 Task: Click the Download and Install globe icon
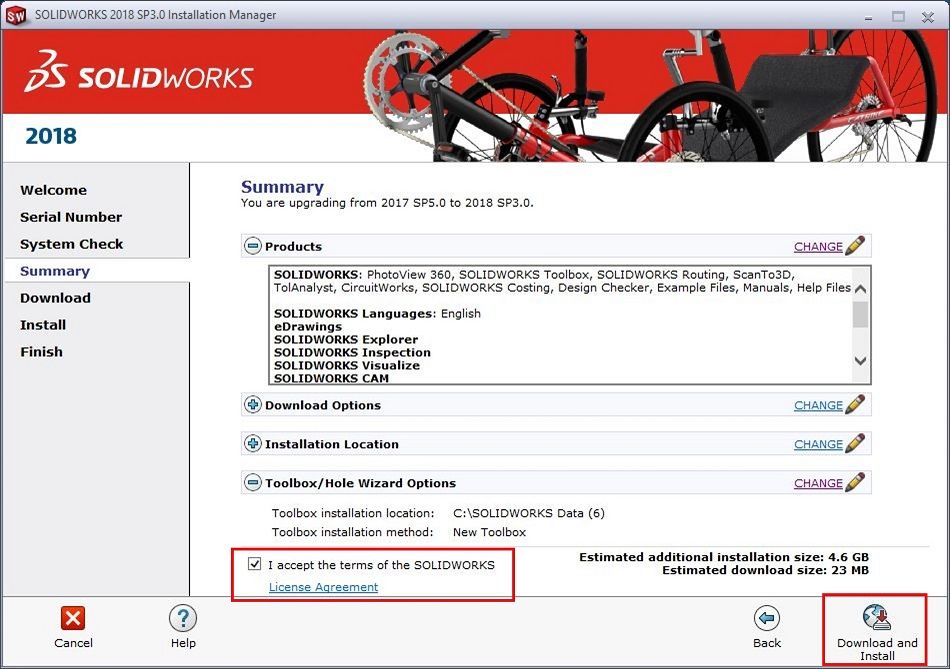pyautogui.click(x=876, y=617)
